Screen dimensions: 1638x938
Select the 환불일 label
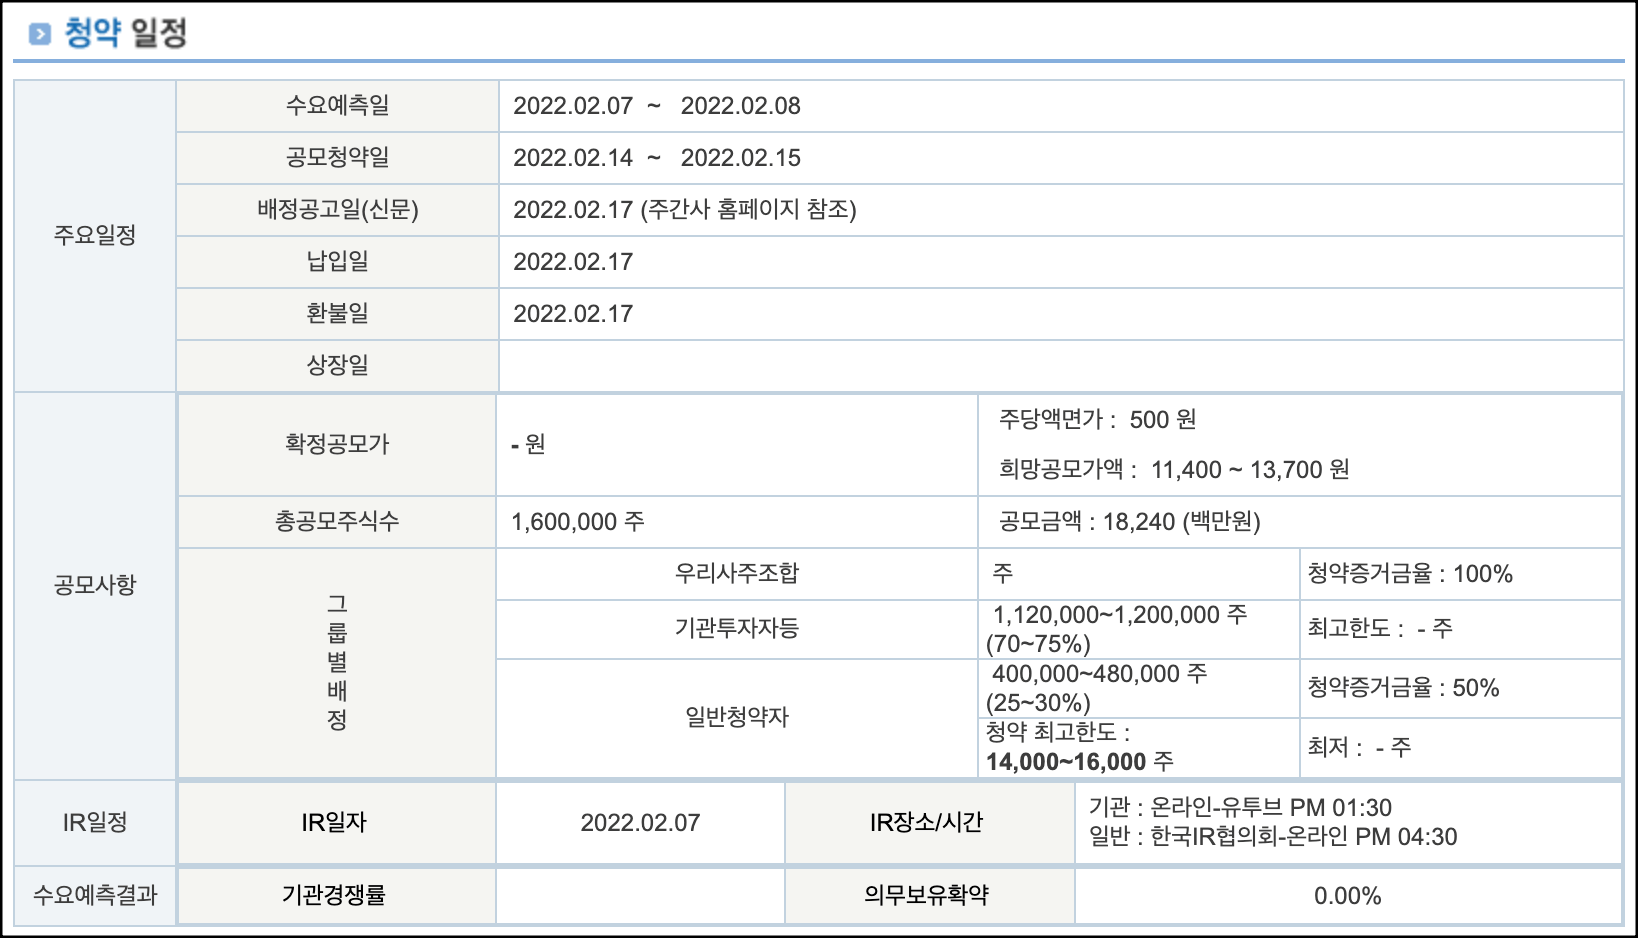pos(338,313)
